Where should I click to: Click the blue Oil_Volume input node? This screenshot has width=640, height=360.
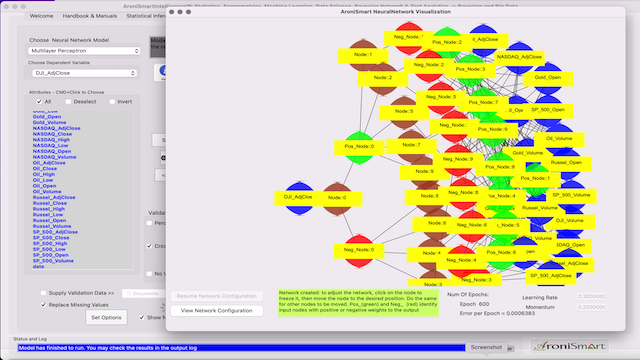[x=559, y=139]
